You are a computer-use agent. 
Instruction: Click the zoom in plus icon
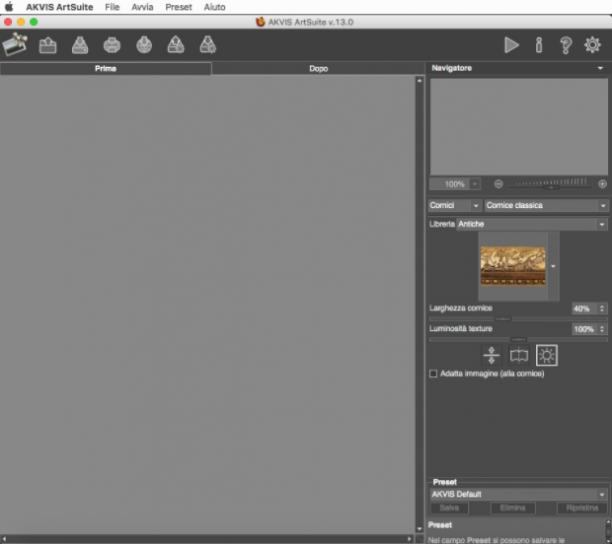[602, 184]
